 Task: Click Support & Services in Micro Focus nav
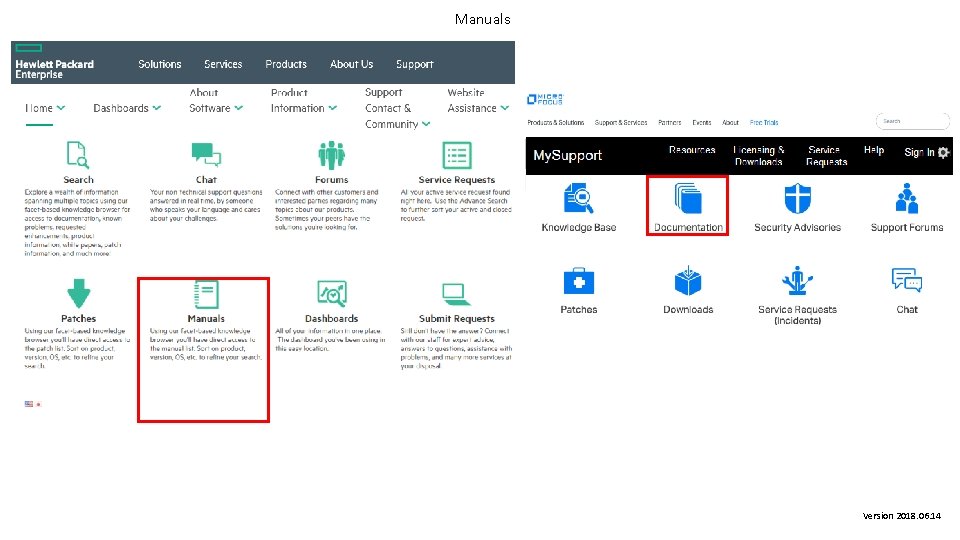pos(621,122)
